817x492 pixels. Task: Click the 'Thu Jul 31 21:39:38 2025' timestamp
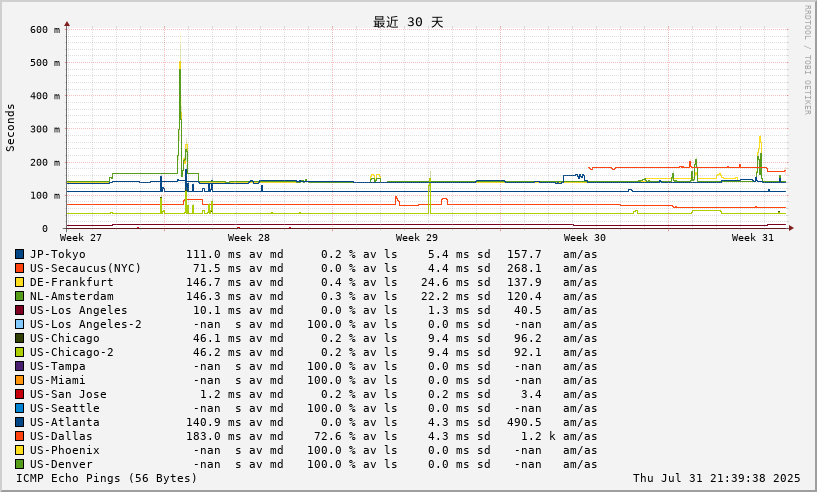coord(716,478)
